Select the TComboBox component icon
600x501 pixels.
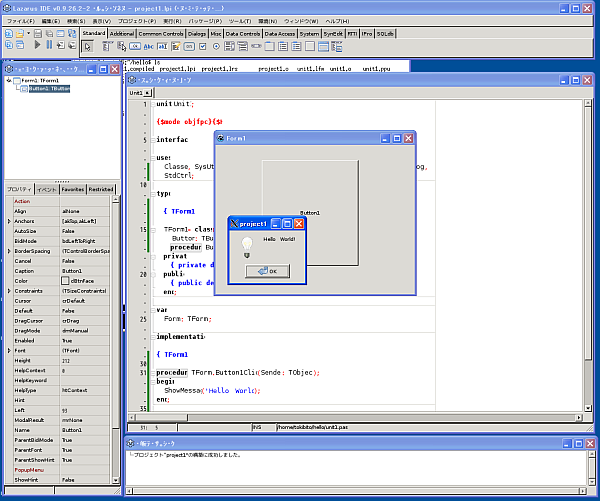(243, 47)
